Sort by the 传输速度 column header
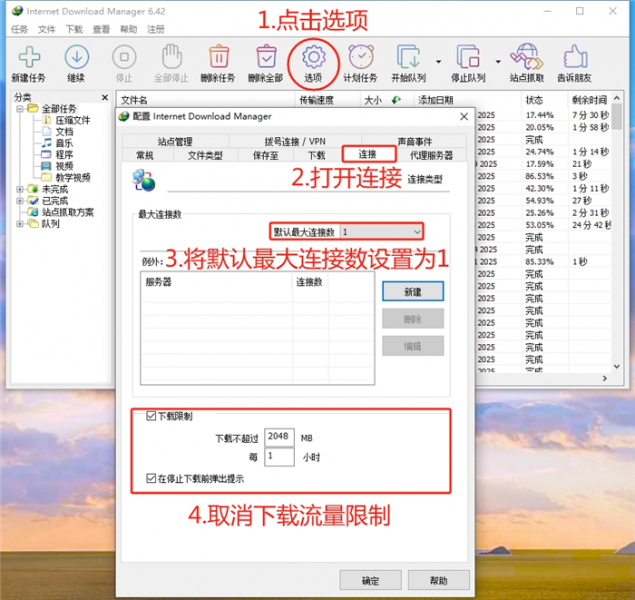The height and width of the screenshot is (600, 635). click(x=327, y=100)
